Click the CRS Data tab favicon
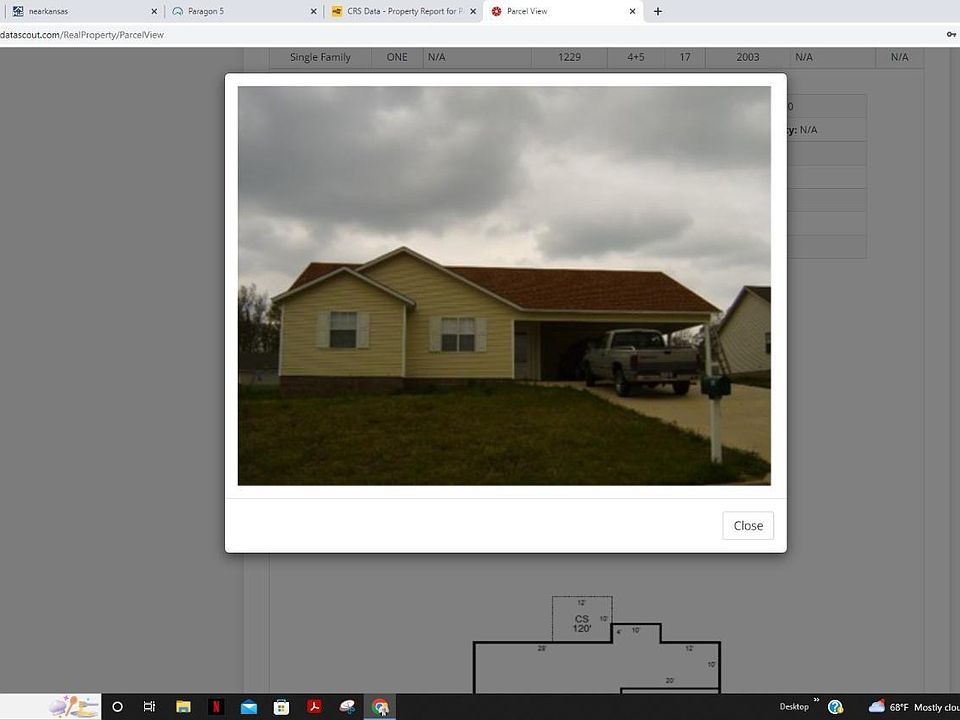 (337, 11)
